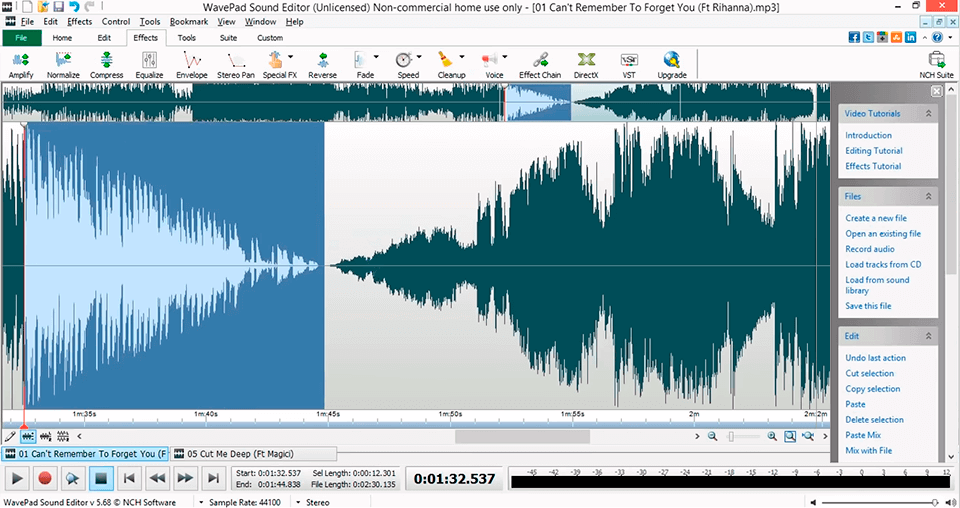Open the Envelope effect

click(192, 65)
